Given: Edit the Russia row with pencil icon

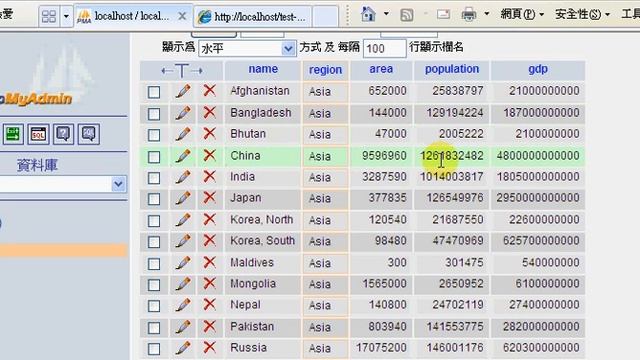Looking at the screenshot, I should tap(183, 347).
